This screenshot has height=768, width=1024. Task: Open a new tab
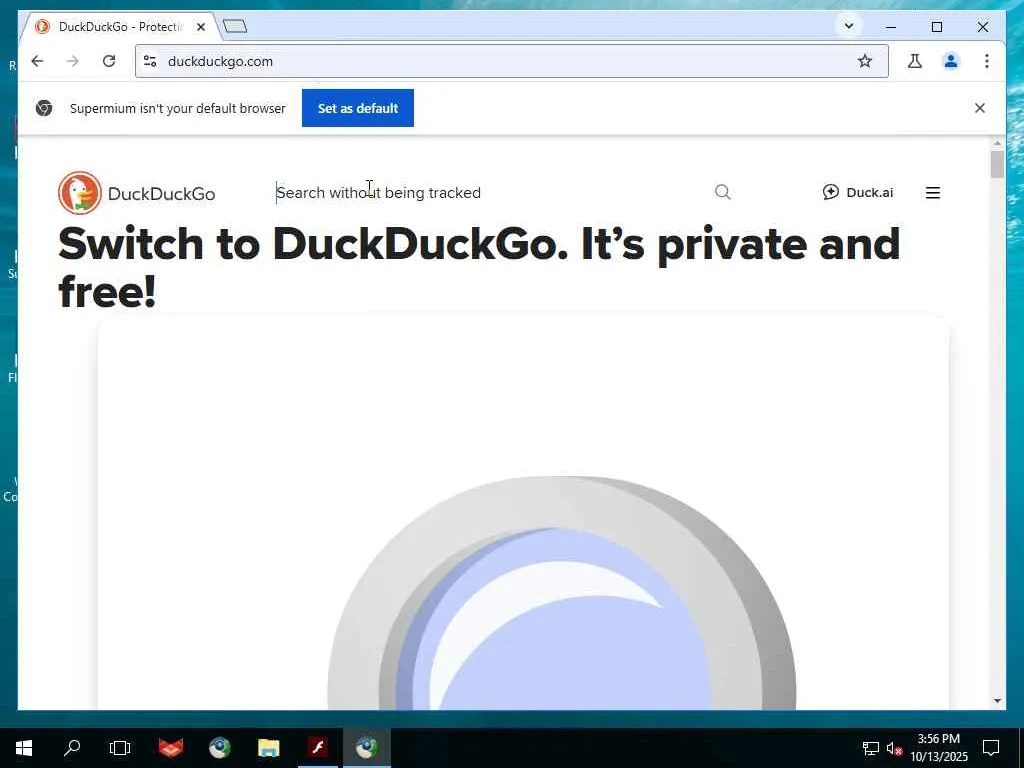tap(235, 27)
